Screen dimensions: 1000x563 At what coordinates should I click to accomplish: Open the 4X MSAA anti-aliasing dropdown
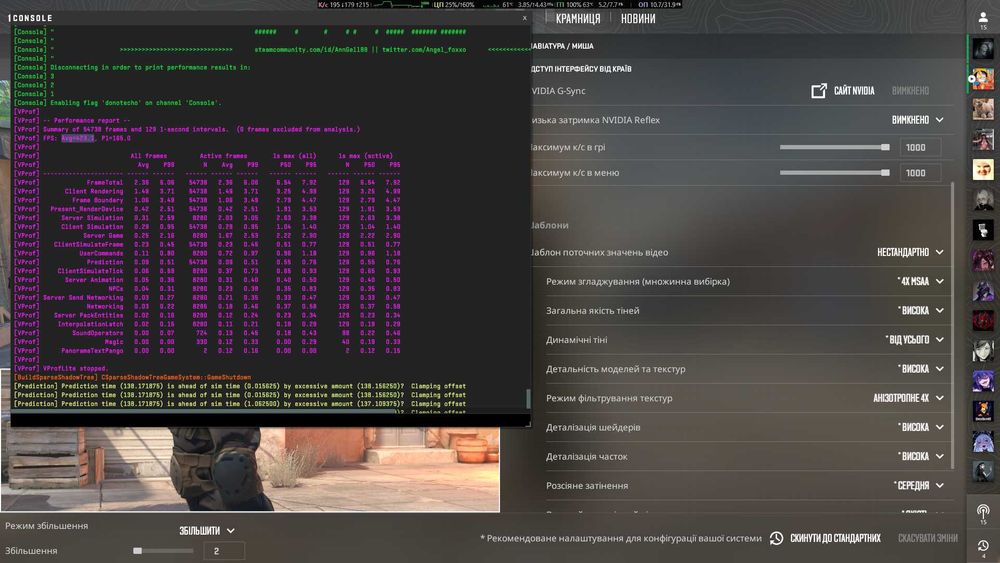[920, 281]
